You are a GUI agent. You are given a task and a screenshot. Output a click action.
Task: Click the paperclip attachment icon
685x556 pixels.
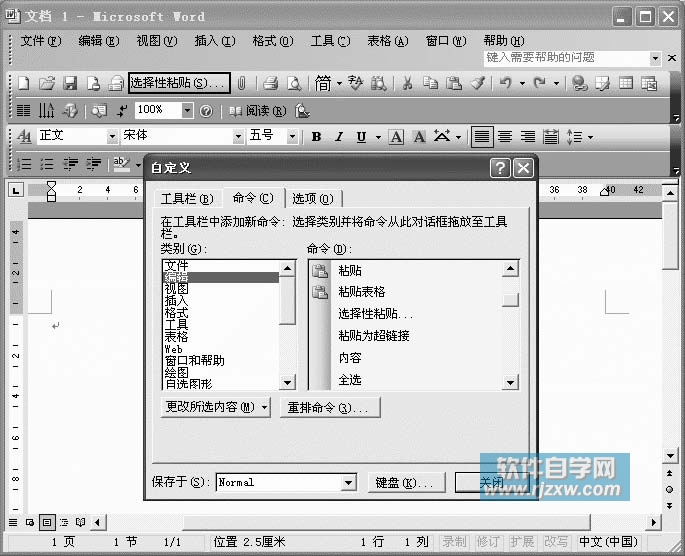click(242, 83)
